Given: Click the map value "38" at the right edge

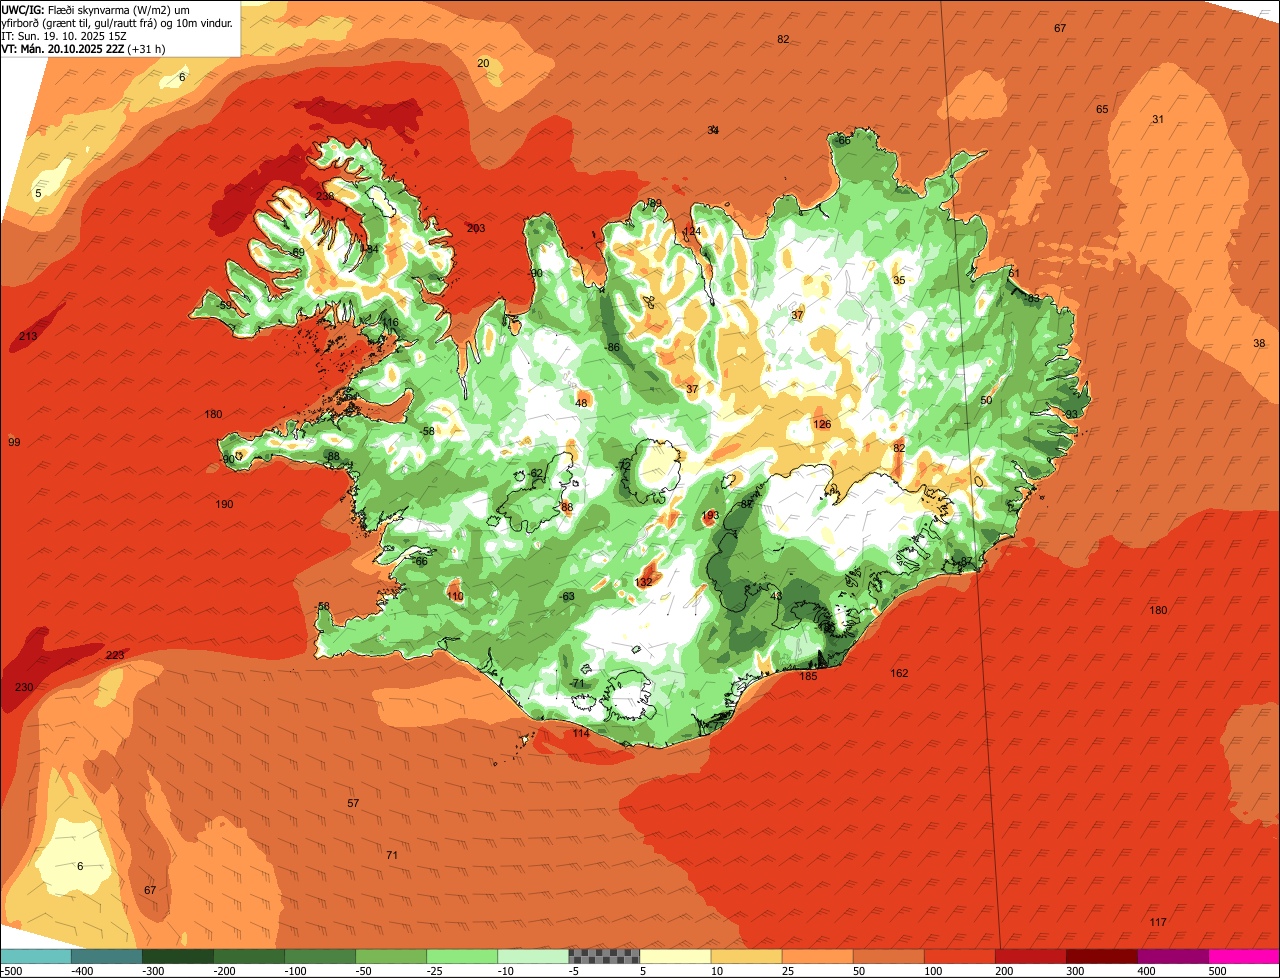Looking at the screenshot, I should (x=1259, y=344).
